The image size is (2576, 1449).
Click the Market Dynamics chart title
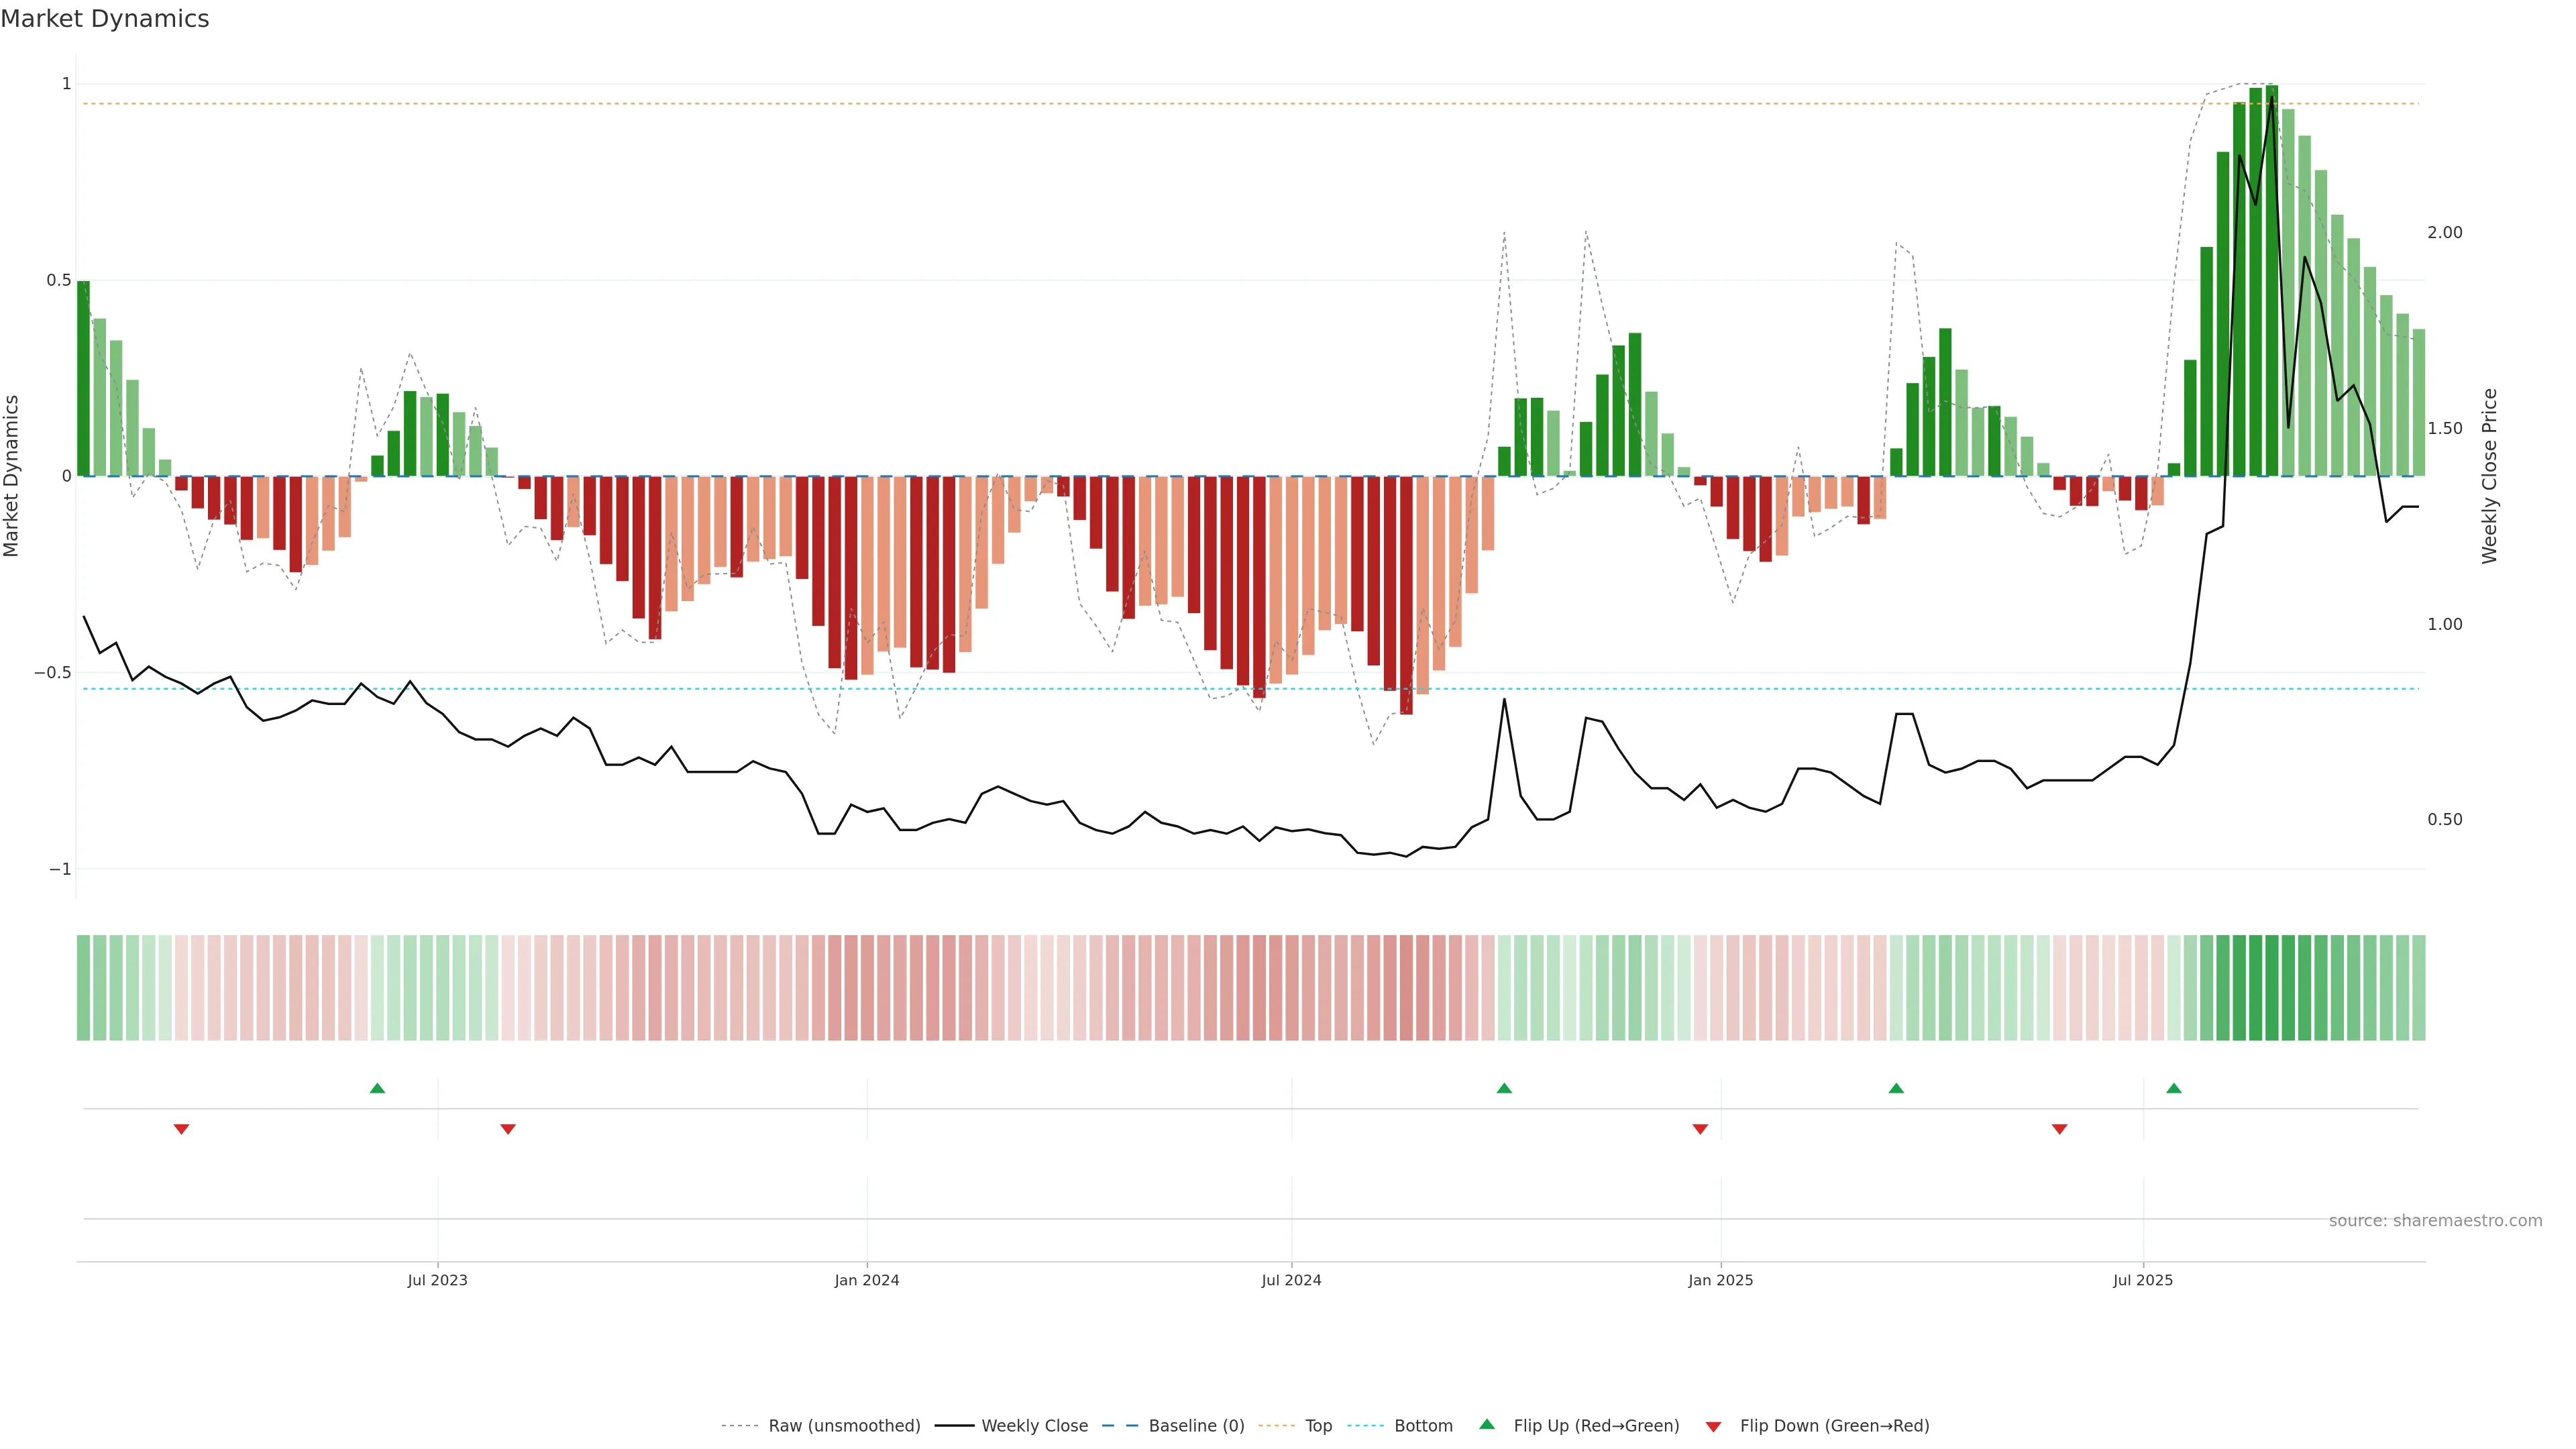pyautogui.click(x=105, y=19)
